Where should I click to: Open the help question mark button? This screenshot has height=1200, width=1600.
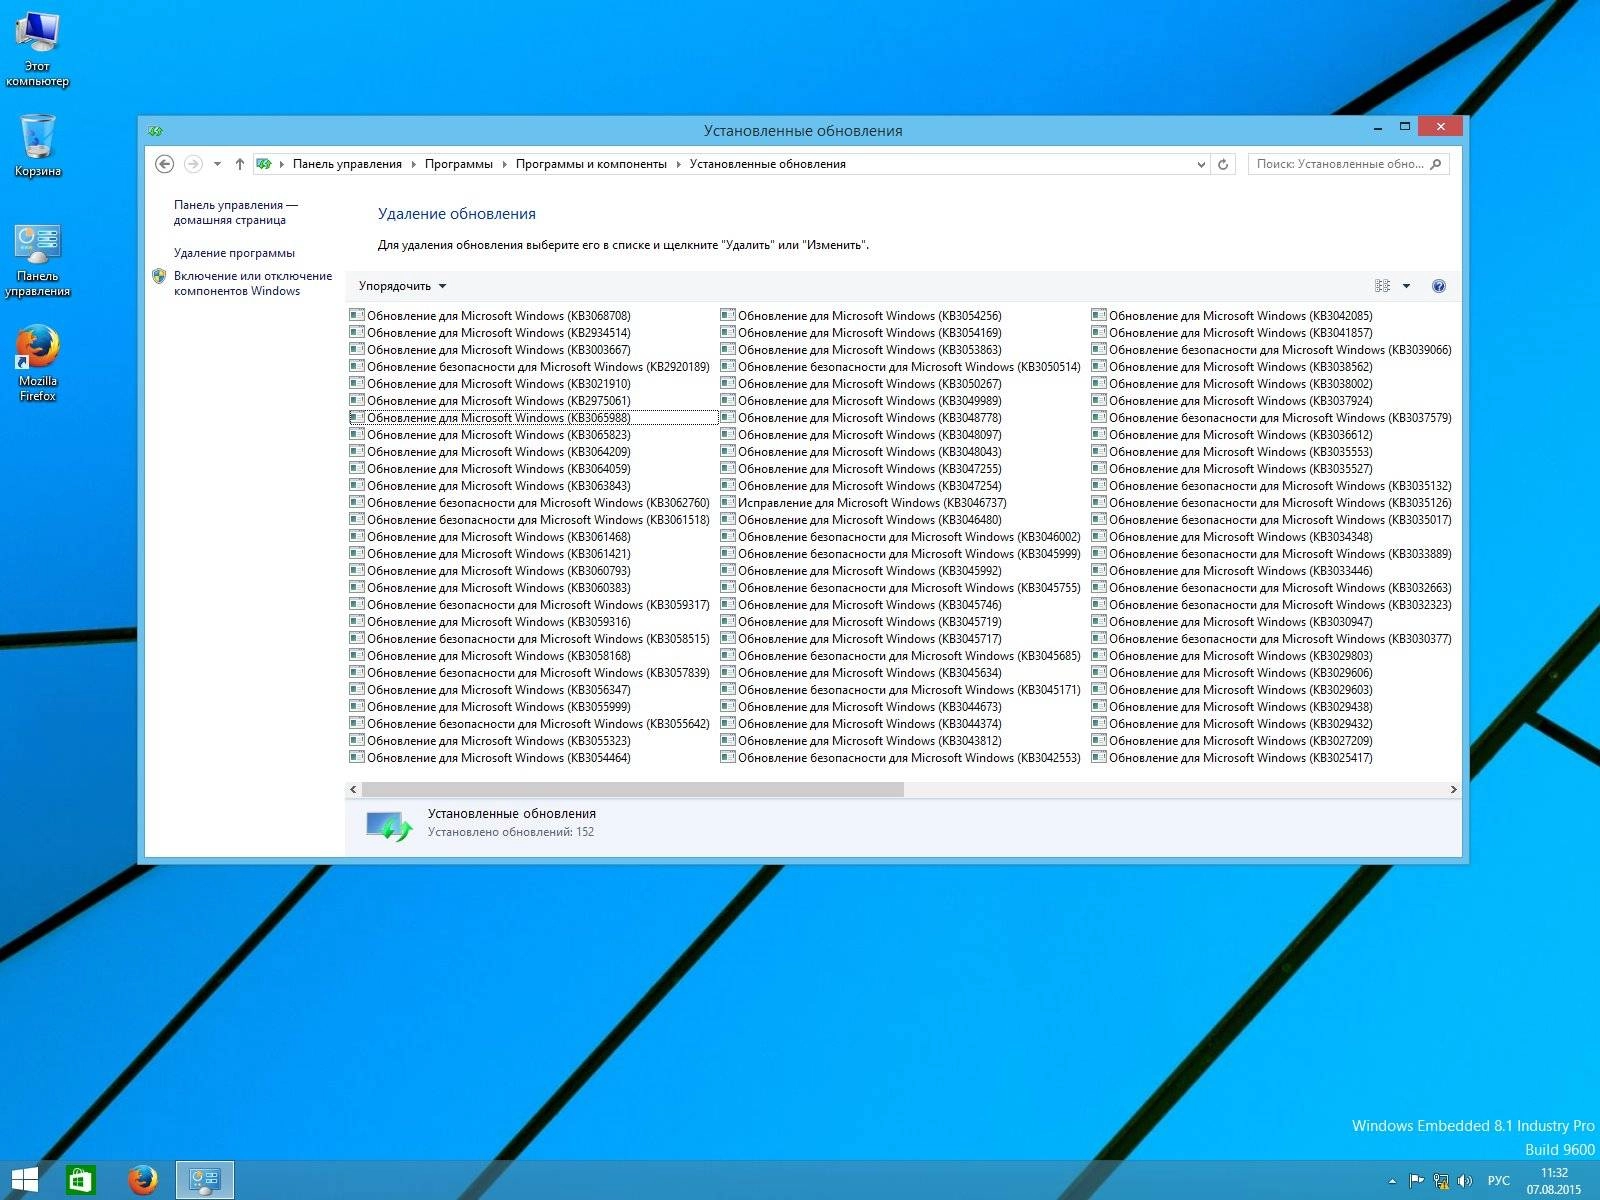(x=1439, y=286)
